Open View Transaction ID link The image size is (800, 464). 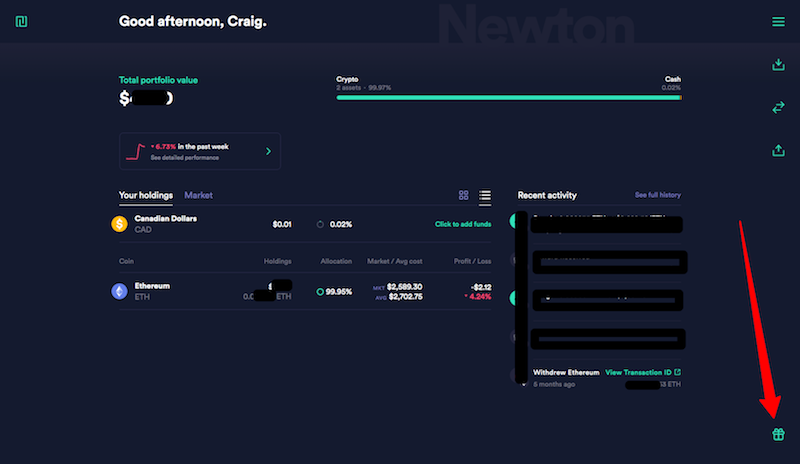coord(643,372)
